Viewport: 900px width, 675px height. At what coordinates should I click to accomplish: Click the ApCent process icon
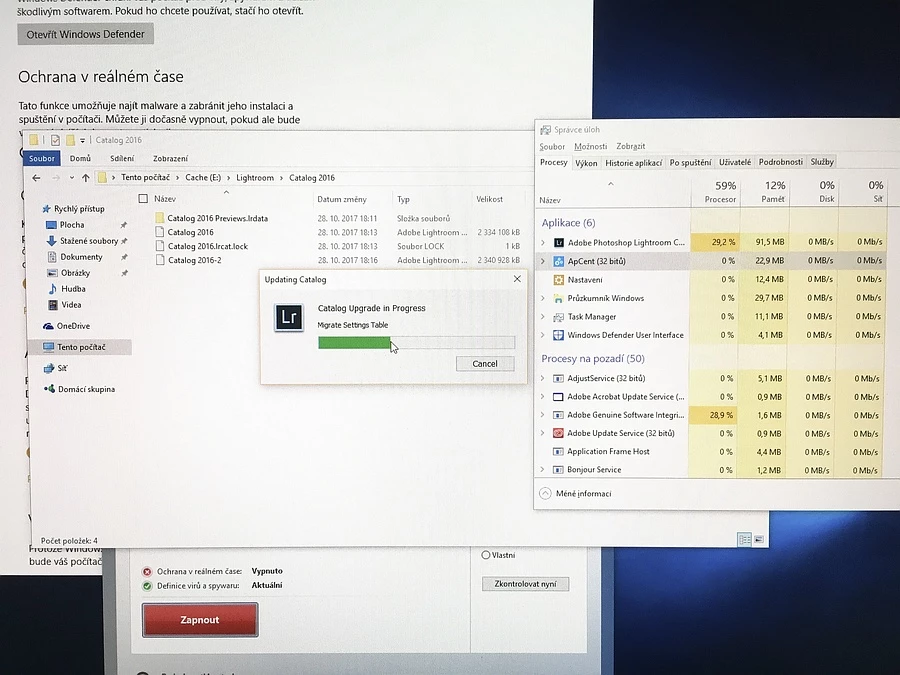(558, 261)
